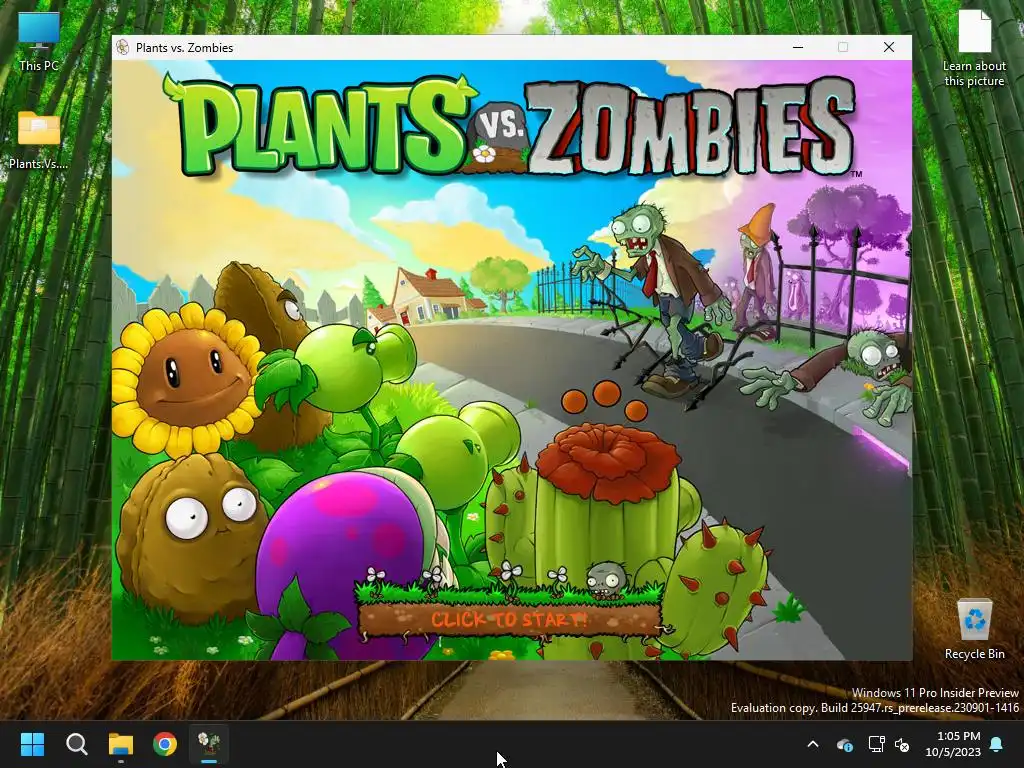Click the muted volume tray icon
Screen dimensions: 1024x768
(x=902, y=744)
